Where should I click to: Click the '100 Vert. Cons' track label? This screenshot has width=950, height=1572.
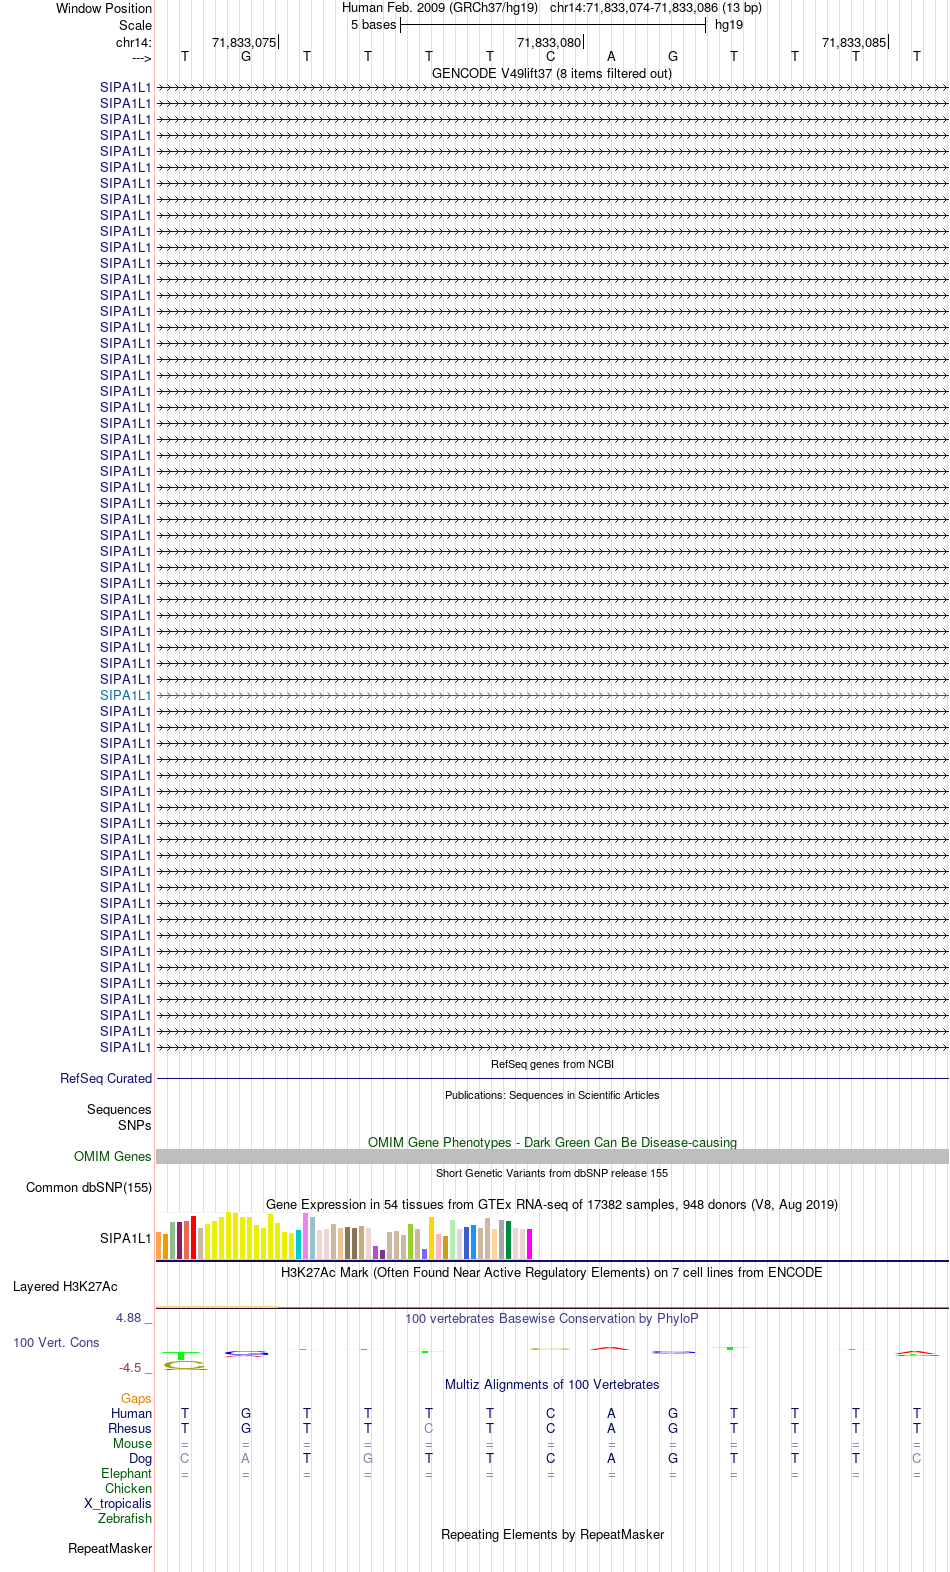click(x=56, y=1343)
